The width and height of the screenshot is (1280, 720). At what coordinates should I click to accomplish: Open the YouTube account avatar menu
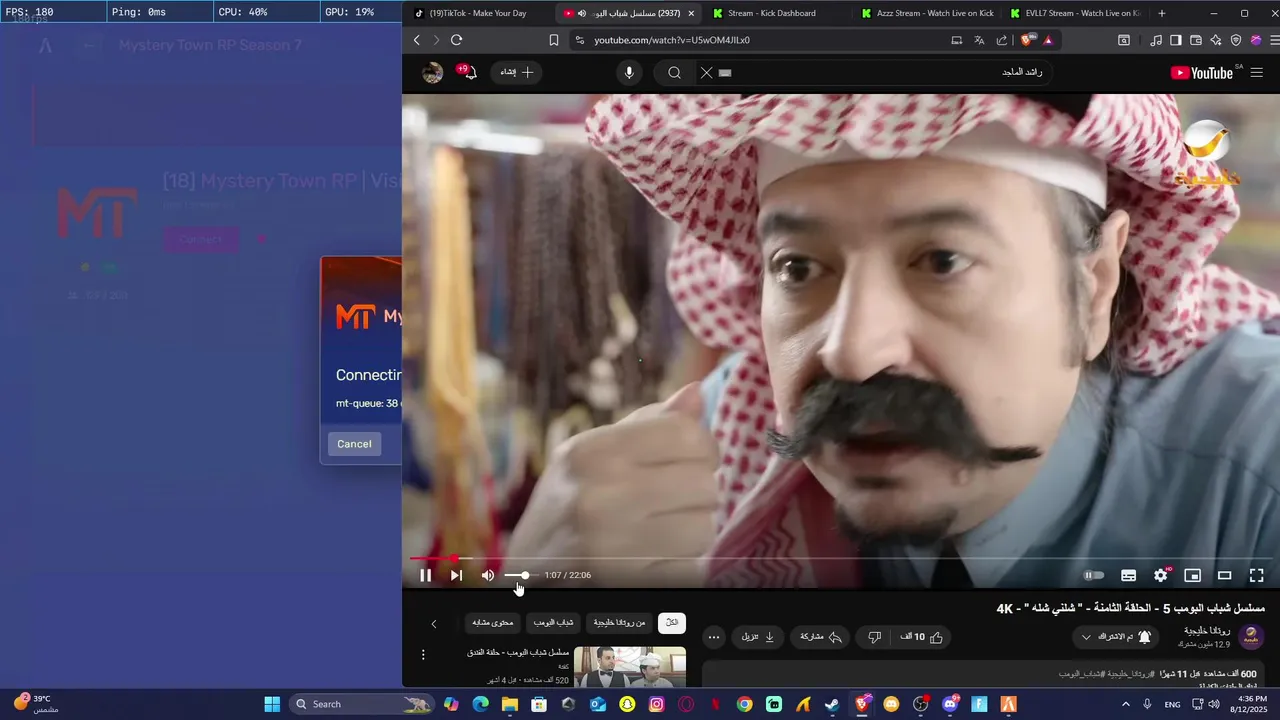click(432, 72)
